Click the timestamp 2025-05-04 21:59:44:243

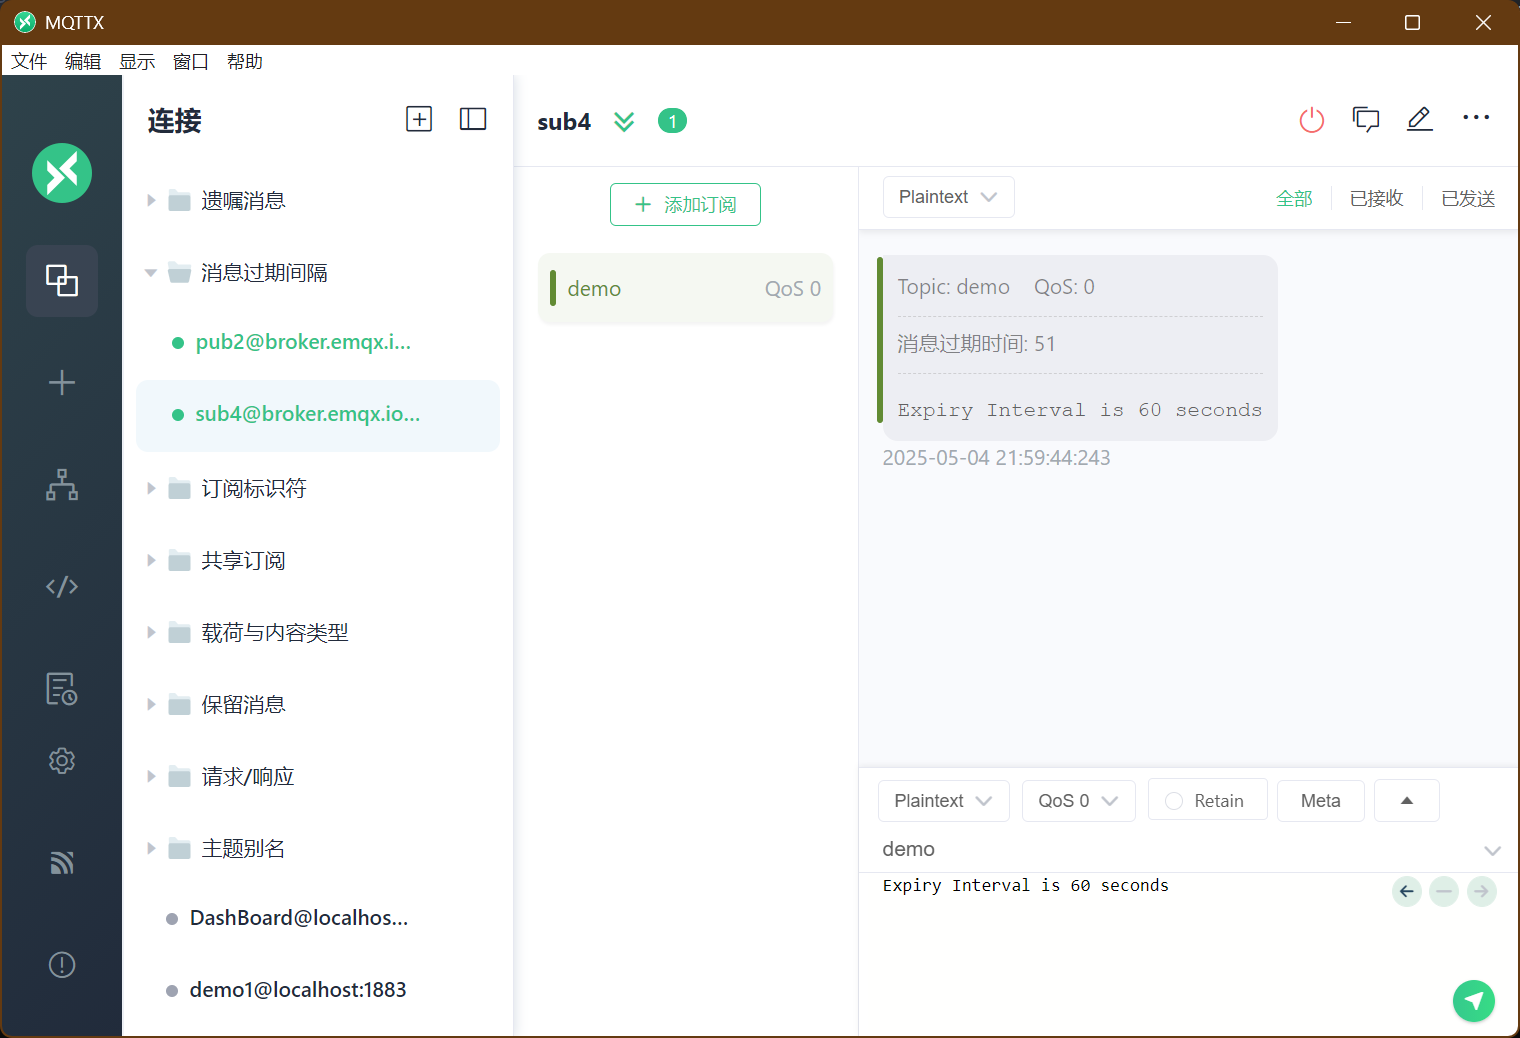point(996,458)
